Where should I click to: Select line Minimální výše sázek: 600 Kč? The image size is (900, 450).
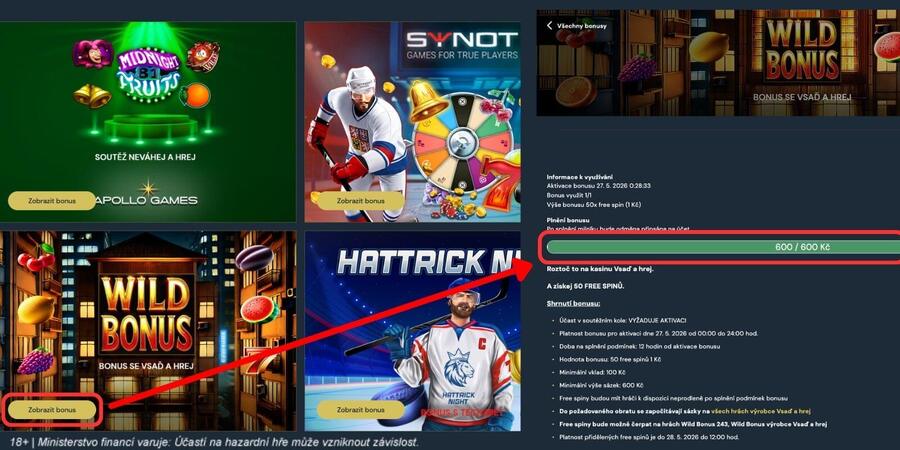[601, 385]
